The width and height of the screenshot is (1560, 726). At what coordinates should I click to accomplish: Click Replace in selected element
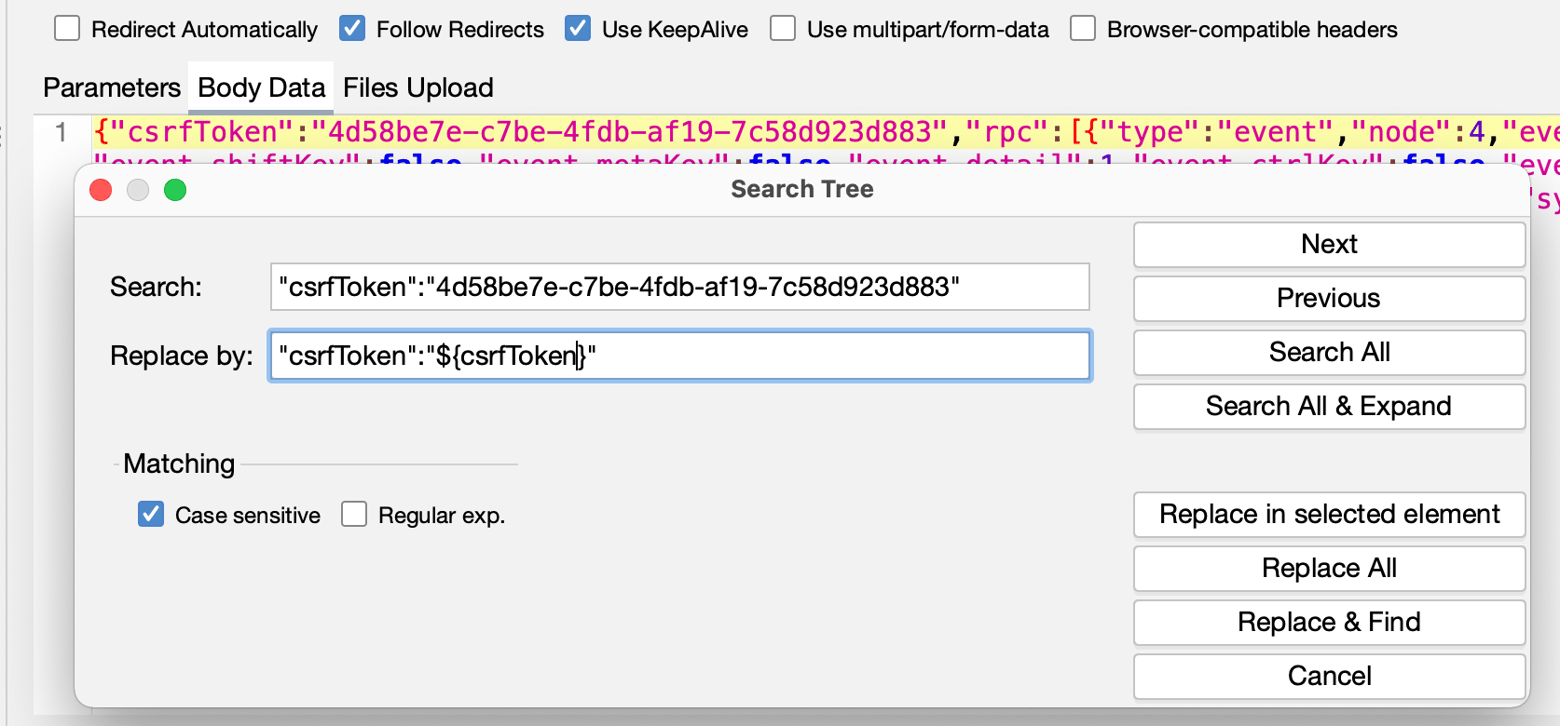pyautogui.click(x=1328, y=514)
